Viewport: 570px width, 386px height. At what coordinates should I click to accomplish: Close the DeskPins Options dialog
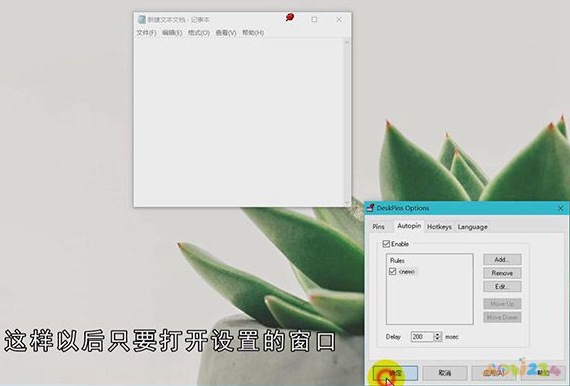(x=560, y=208)
